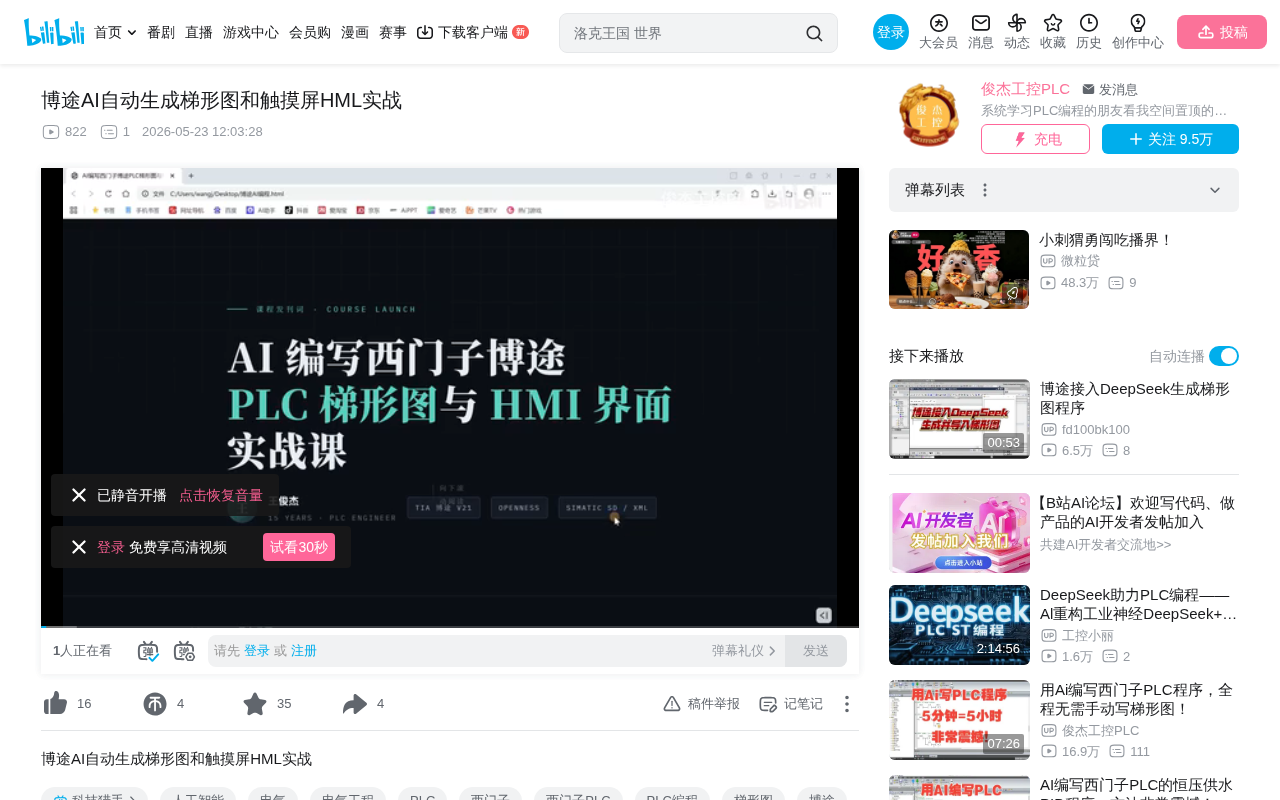This screenshot has width=1280, height=800.
Task: Open 记笔记 note-taking
Action: (x=791, y=704)
